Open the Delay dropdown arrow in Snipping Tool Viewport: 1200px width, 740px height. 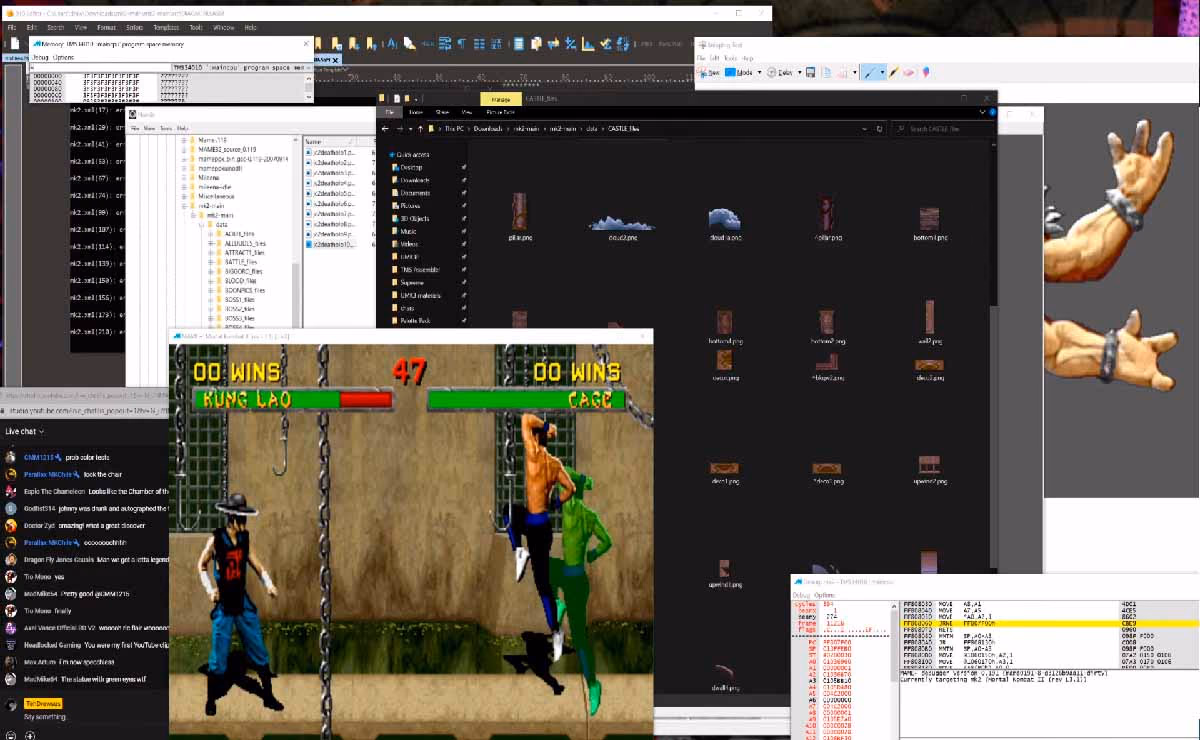799,73
